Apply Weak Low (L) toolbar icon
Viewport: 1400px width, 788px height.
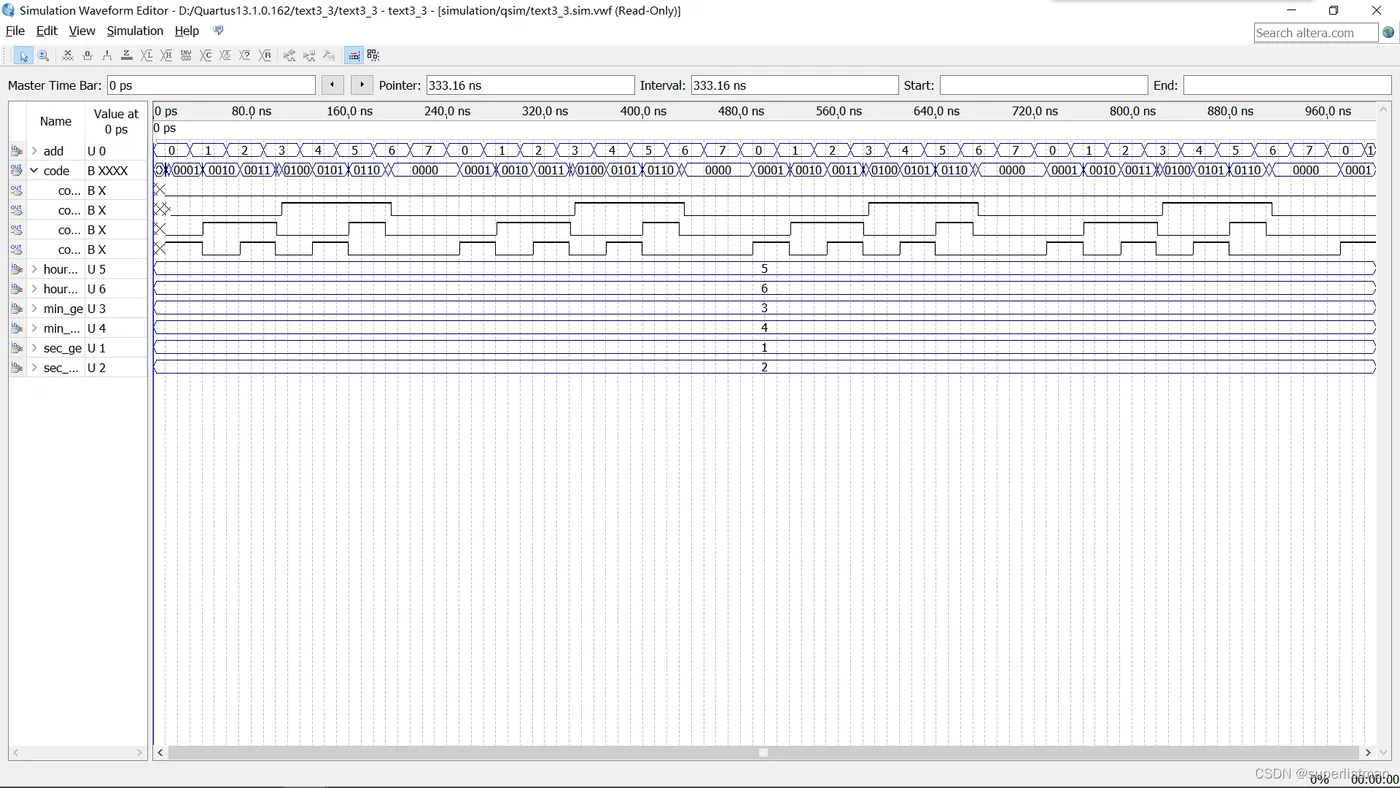[x=147, y=55]
